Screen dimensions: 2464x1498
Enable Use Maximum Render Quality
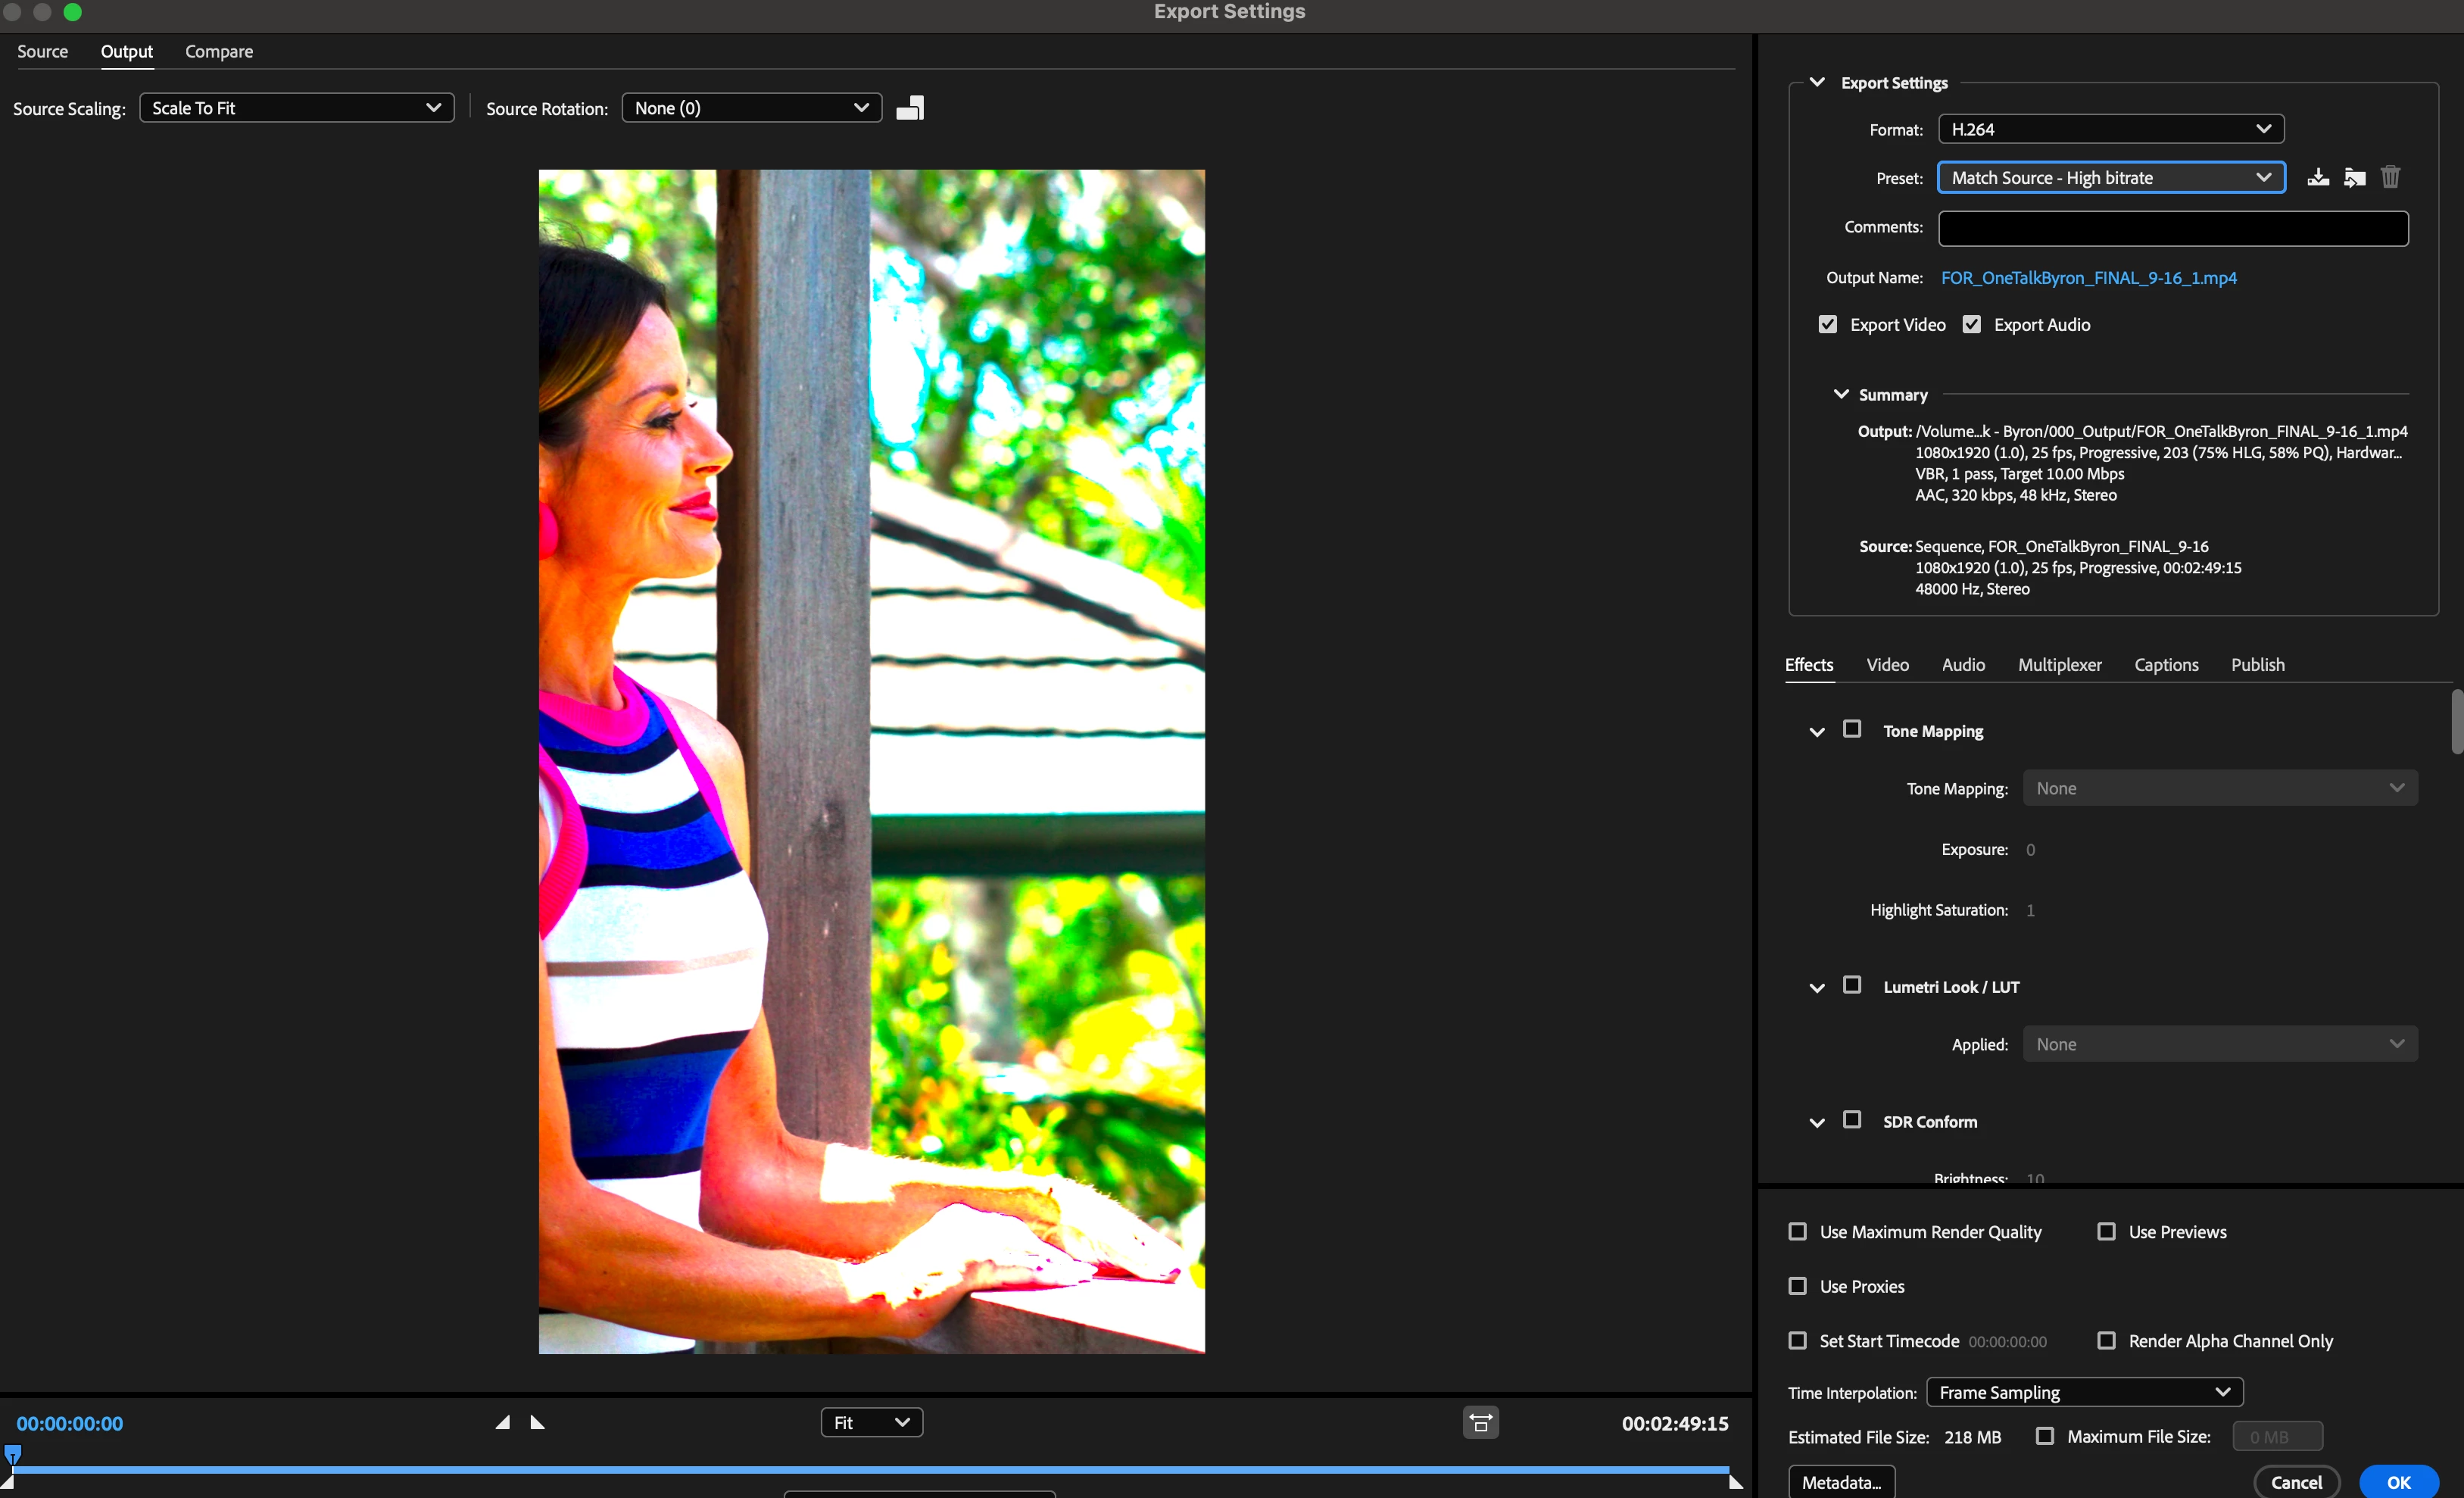(x=1797, y=1231)
